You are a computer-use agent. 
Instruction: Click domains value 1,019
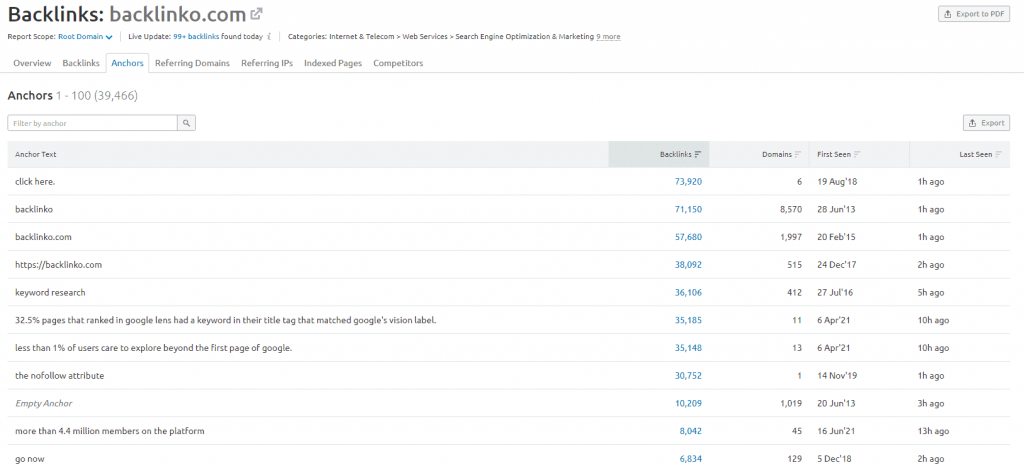point(791,403)
